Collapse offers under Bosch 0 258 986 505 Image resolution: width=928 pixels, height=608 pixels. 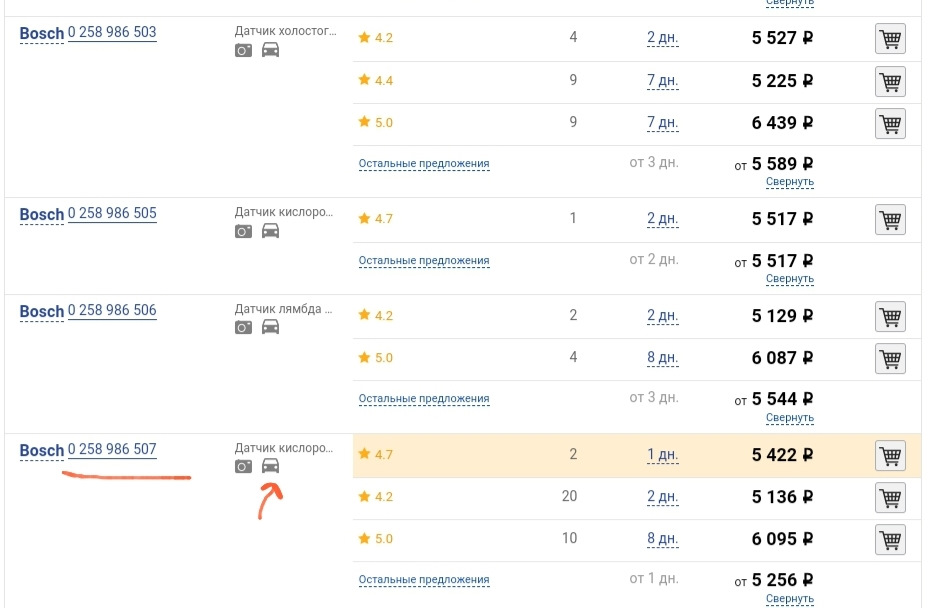[789, 279]
